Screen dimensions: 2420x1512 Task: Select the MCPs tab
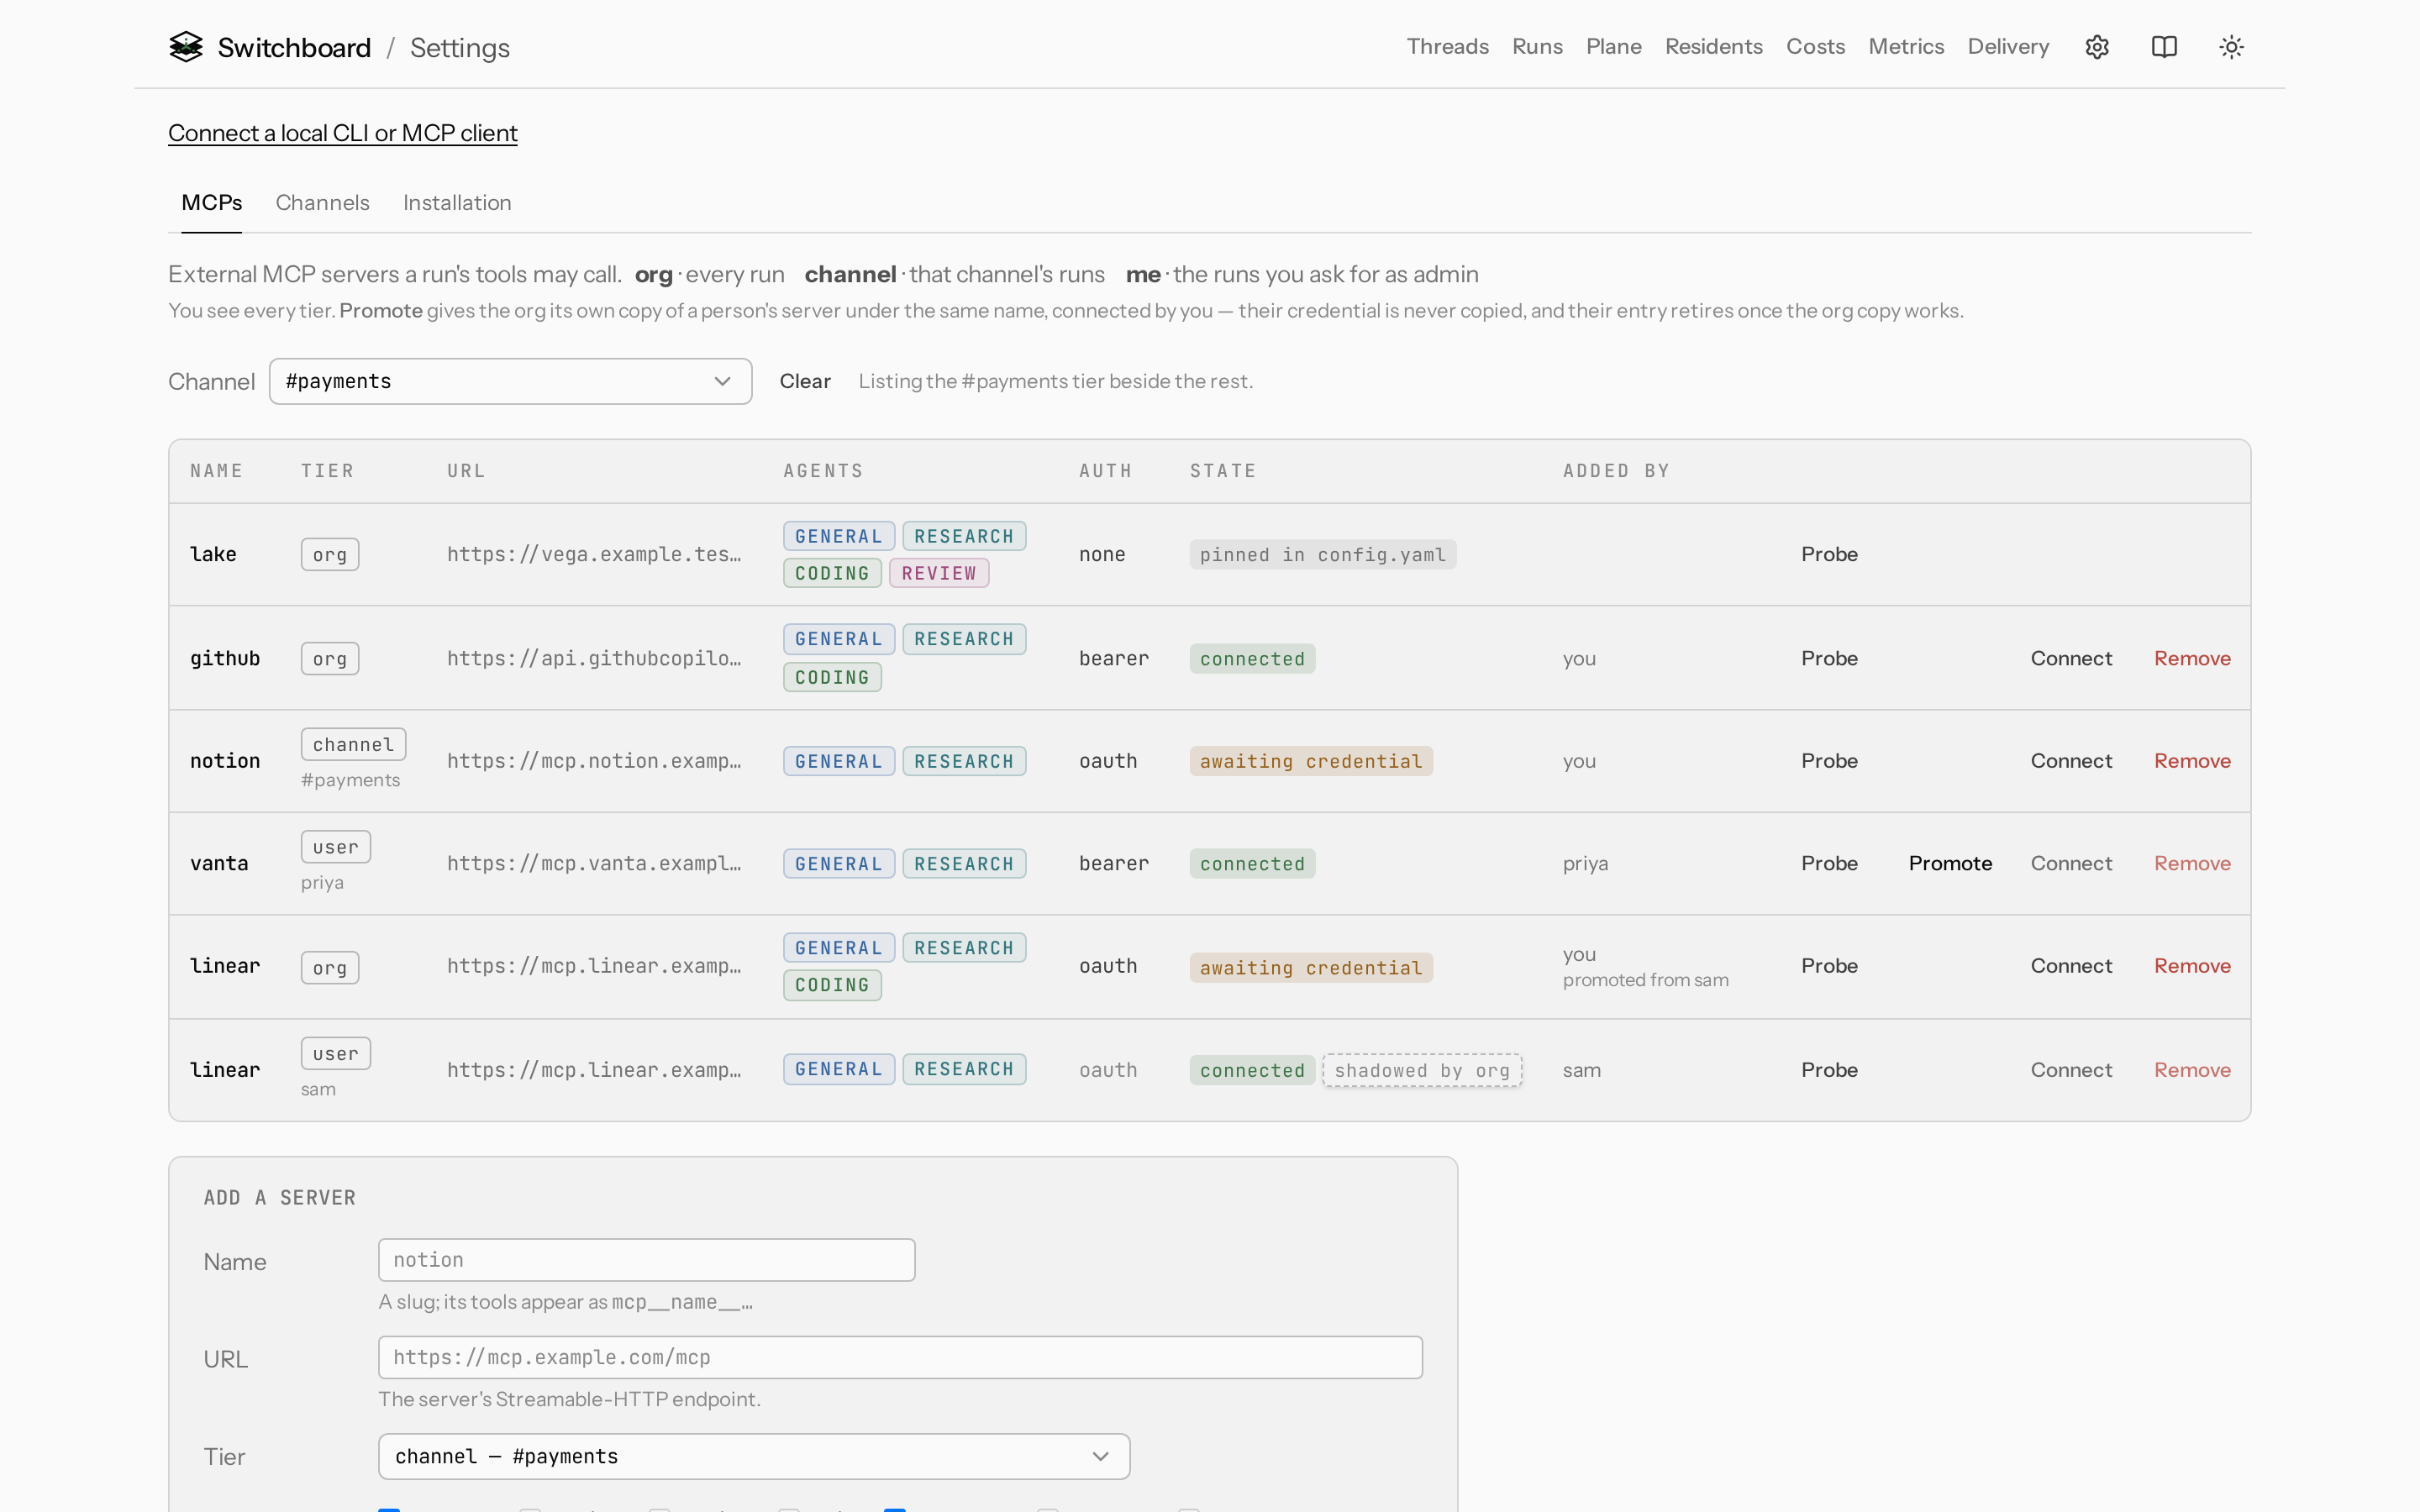pos(212,203)
